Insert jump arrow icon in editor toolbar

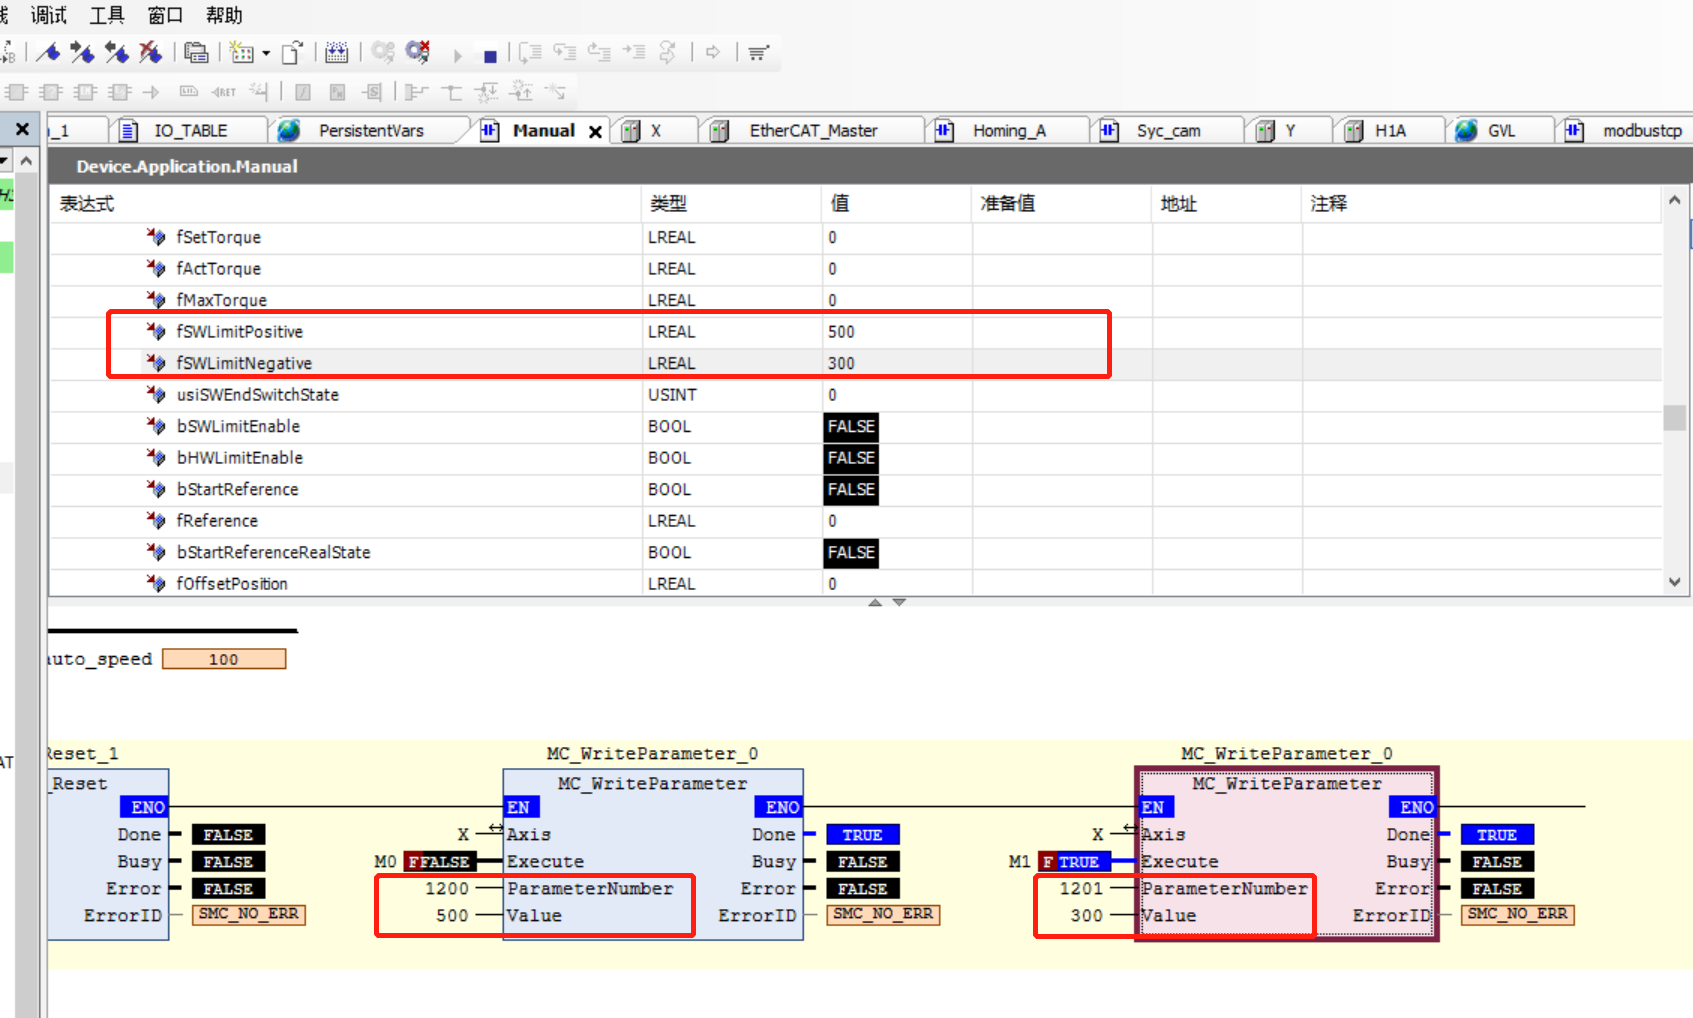point(151,92)
